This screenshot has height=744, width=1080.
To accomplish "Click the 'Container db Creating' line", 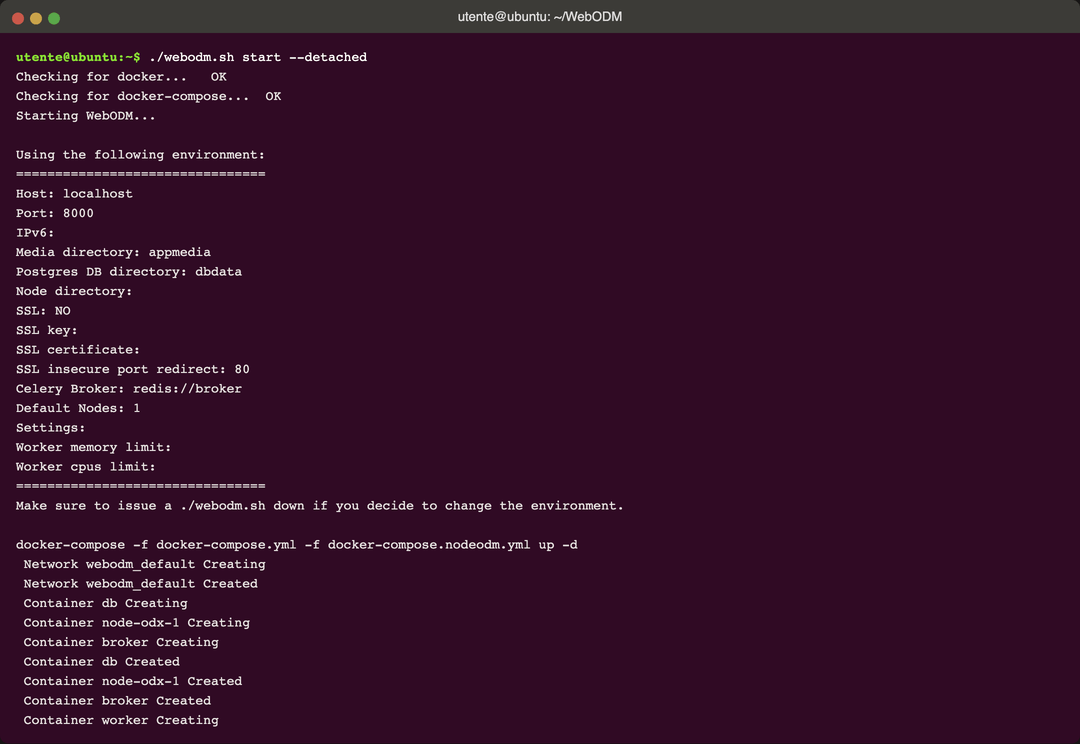I will click(105, 603).
